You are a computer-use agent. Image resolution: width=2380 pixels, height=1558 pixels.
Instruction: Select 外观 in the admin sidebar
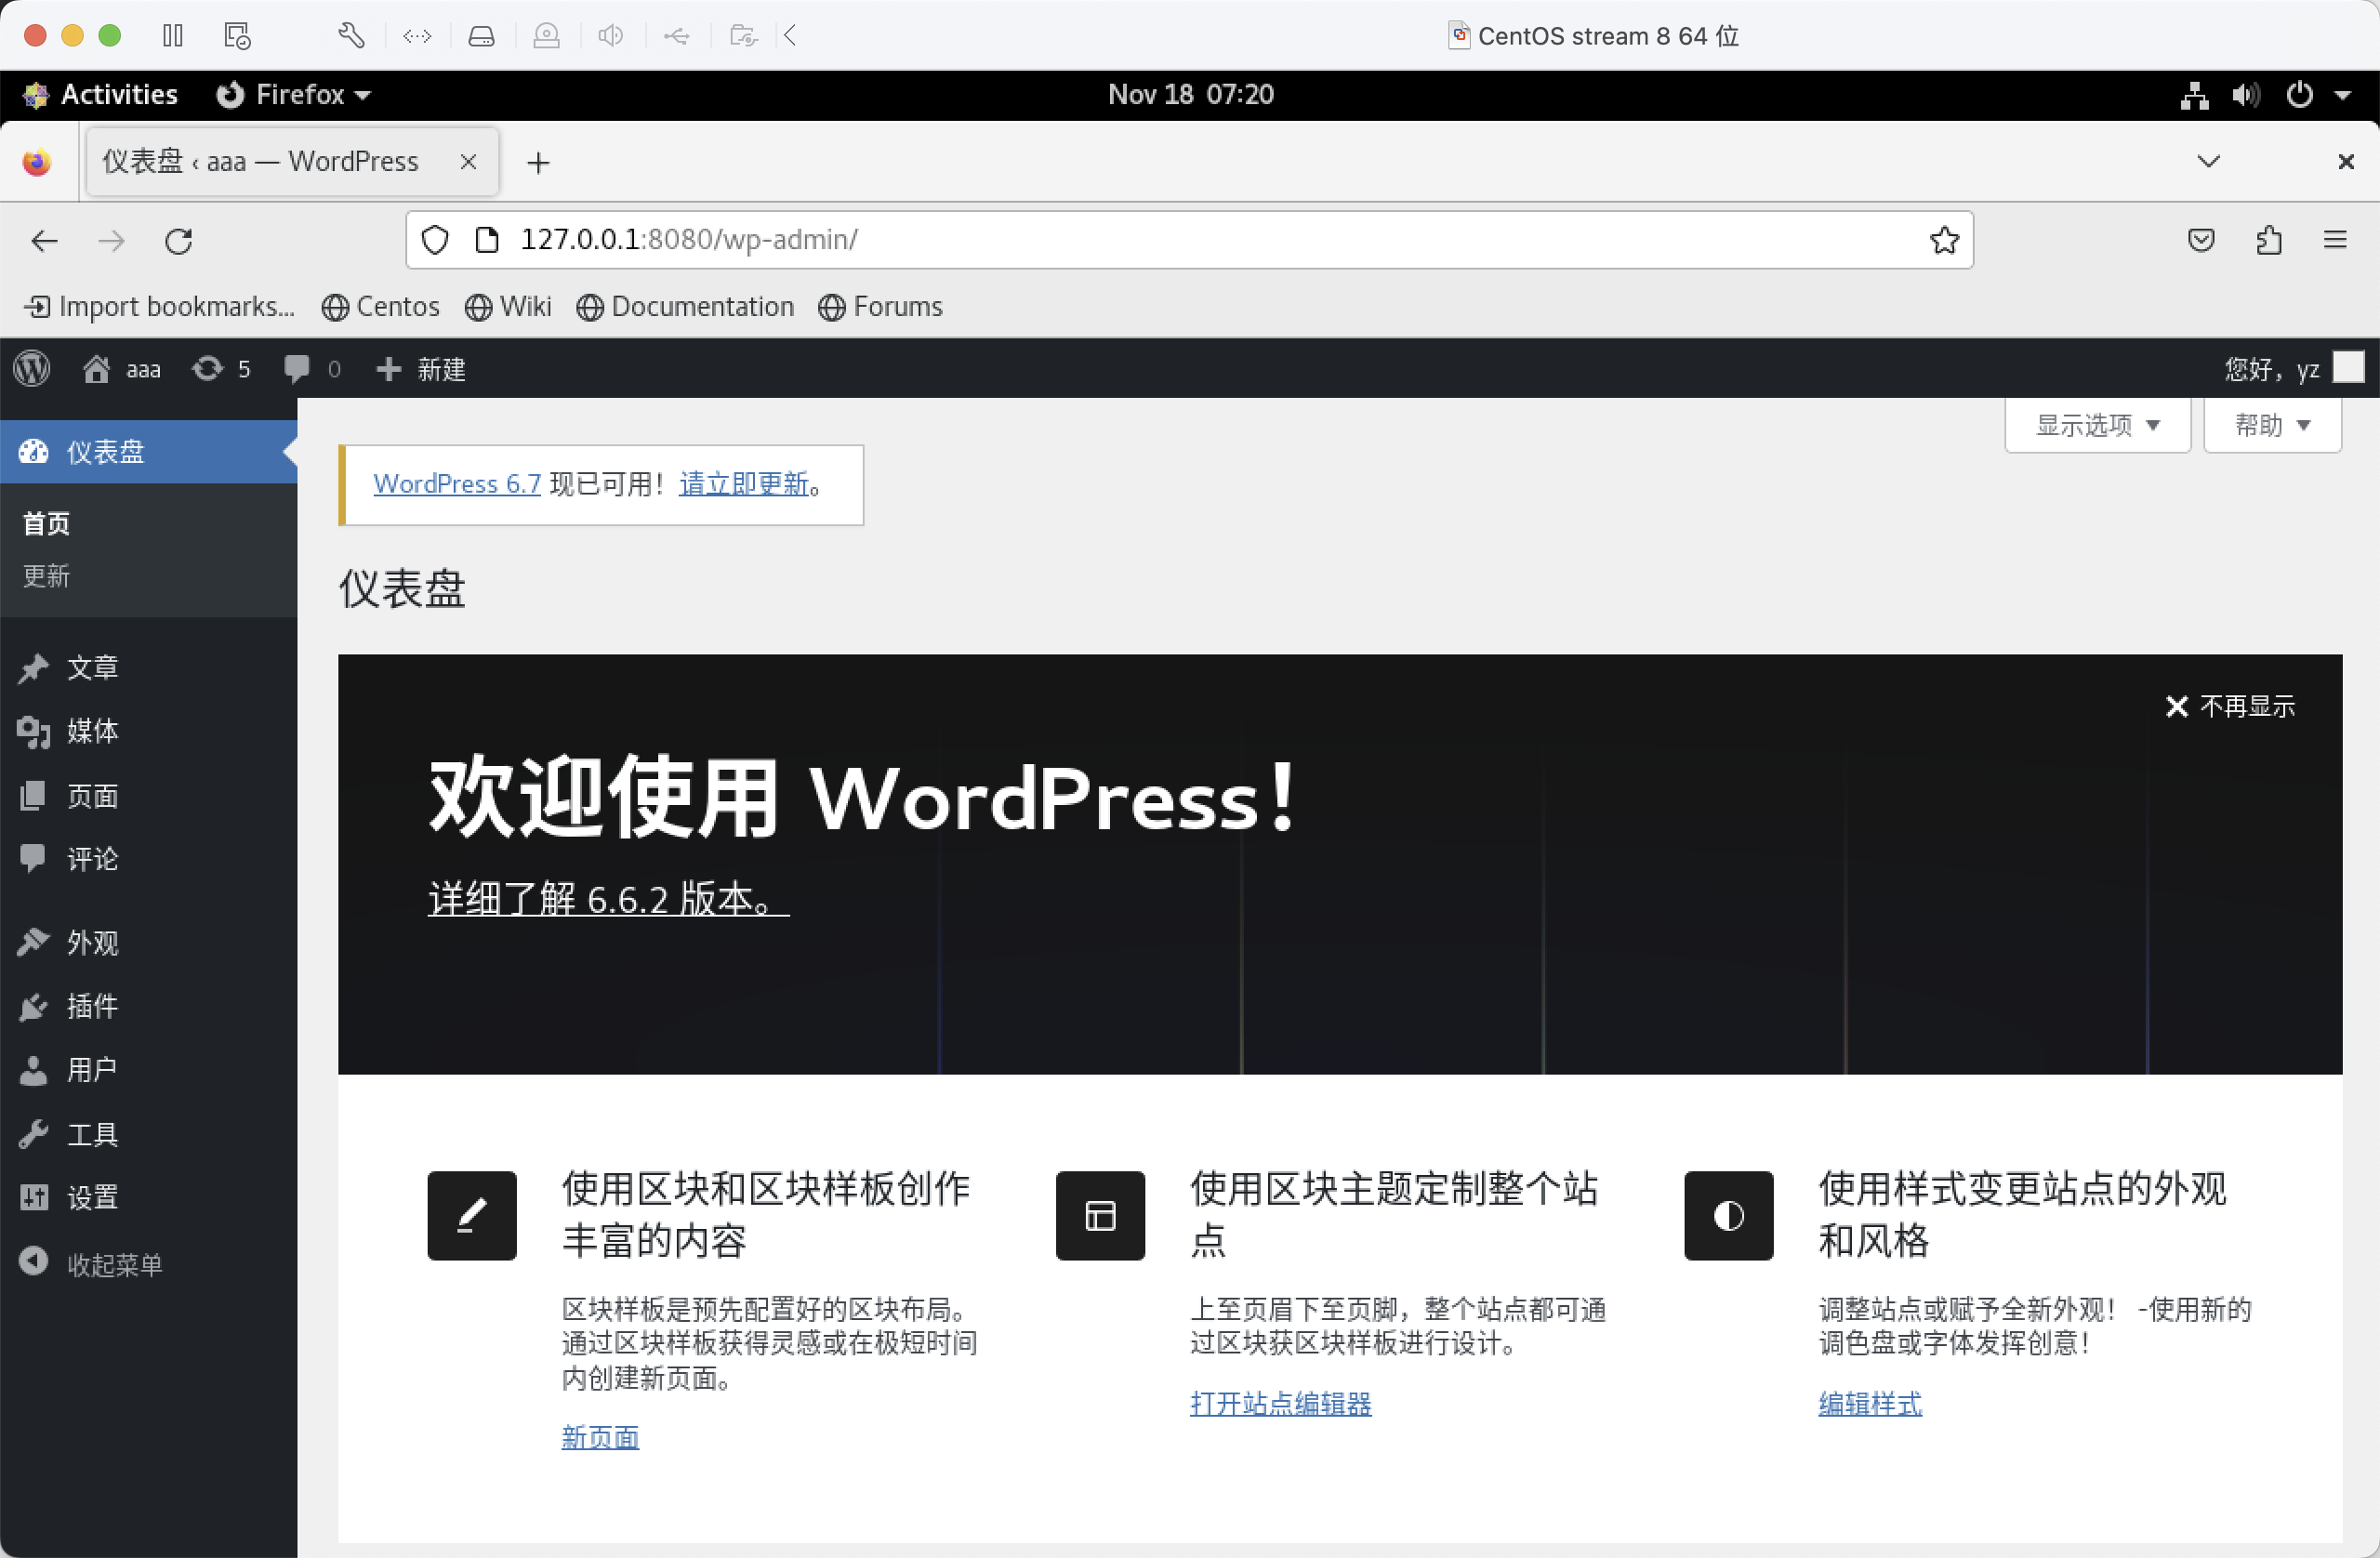pos(92,942)
